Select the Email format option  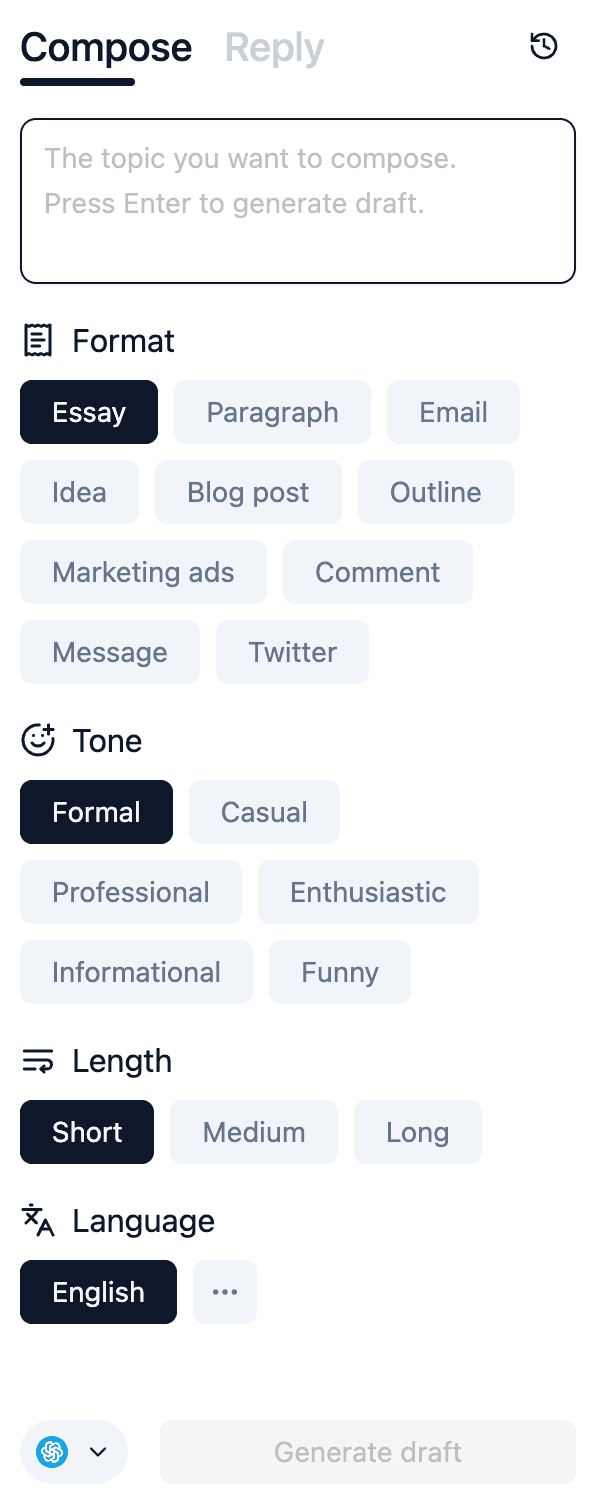point(453,412)
